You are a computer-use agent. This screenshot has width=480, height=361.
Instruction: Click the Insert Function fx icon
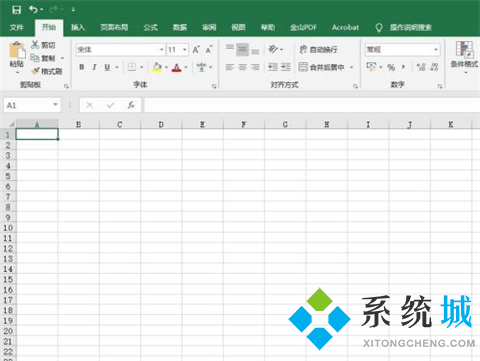click(x=131, y=105)
